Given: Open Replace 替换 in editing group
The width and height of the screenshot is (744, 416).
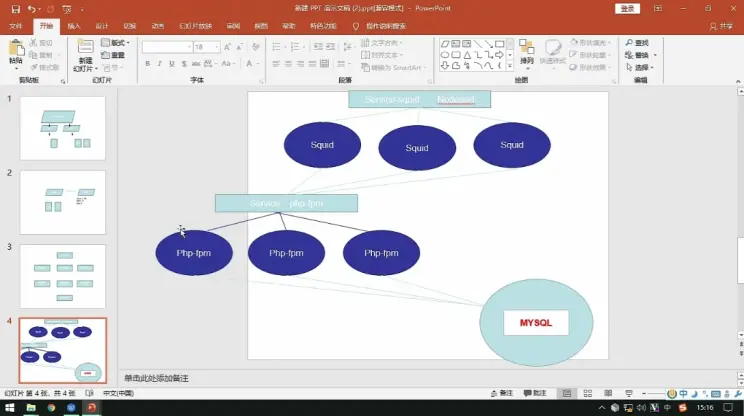Looking at the screenshot, I should [x=641, y=55].
